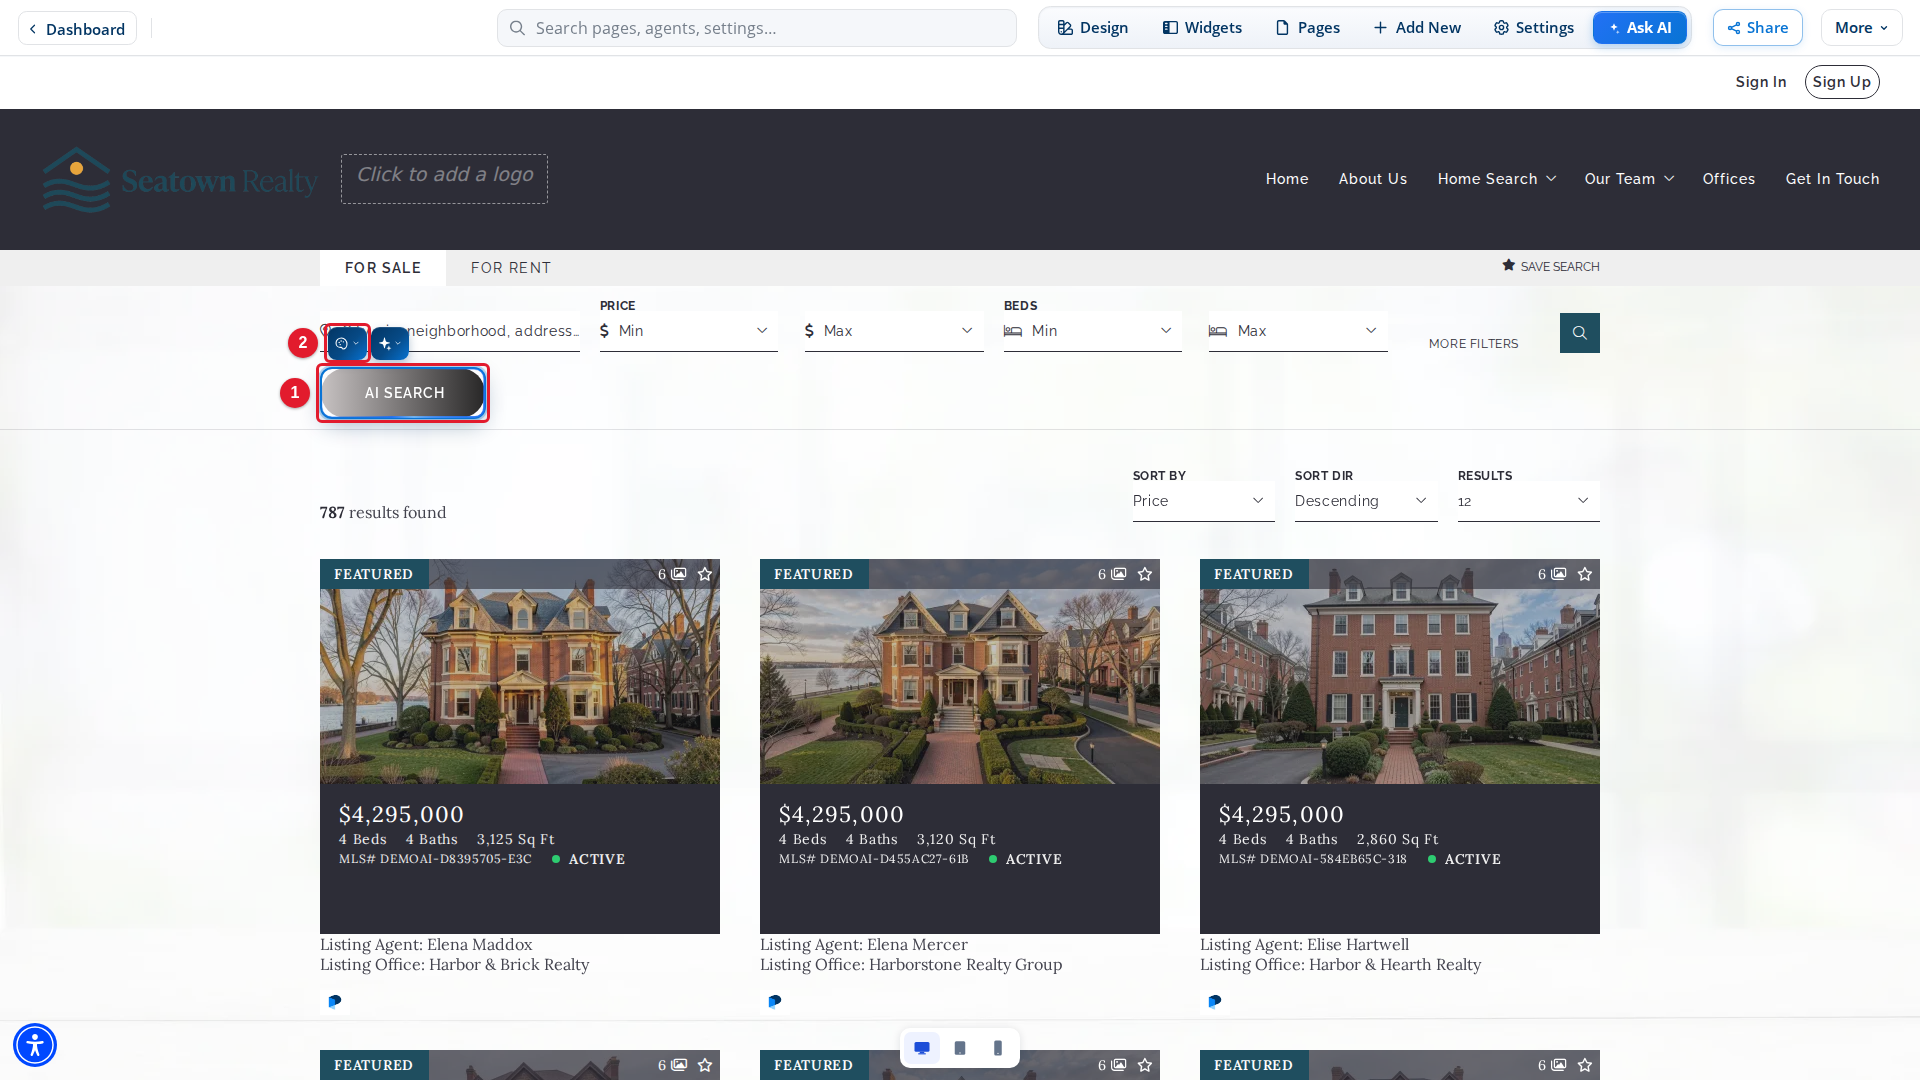Open the Design toolbar item
This screenshot has height=1080, width=1920.
point(1092,28)
